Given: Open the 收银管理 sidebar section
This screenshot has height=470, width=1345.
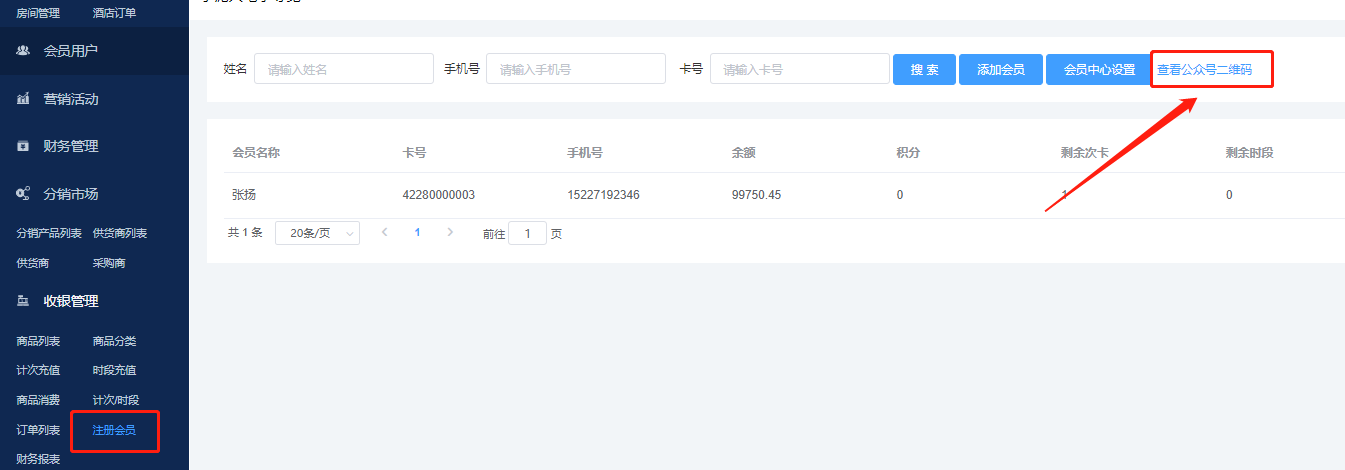Looking at the screenshot, I should click(x=70, y=301).
